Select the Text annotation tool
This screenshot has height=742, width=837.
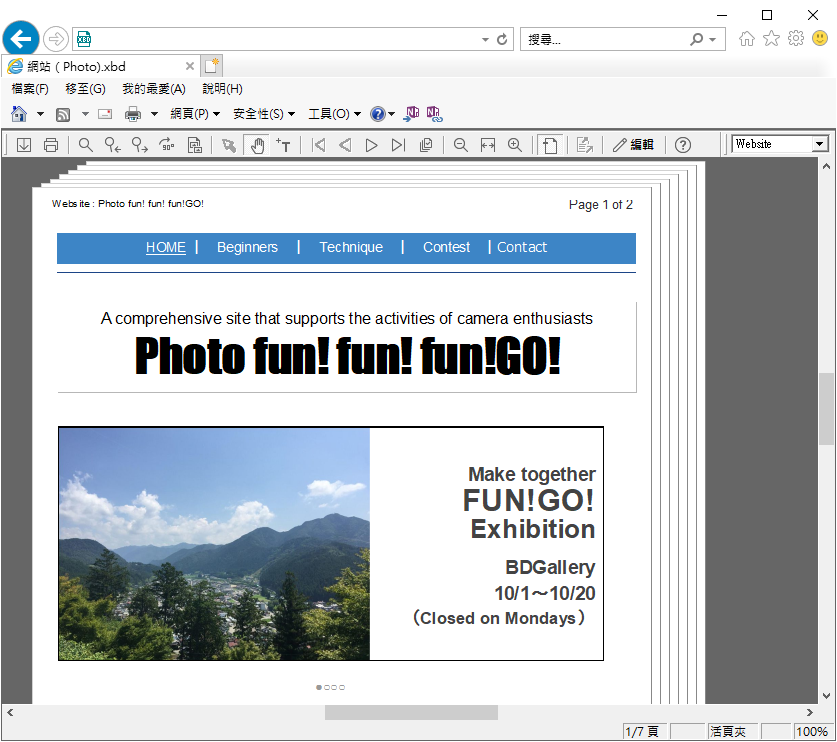pyautogui.click(x=283, y=145)
